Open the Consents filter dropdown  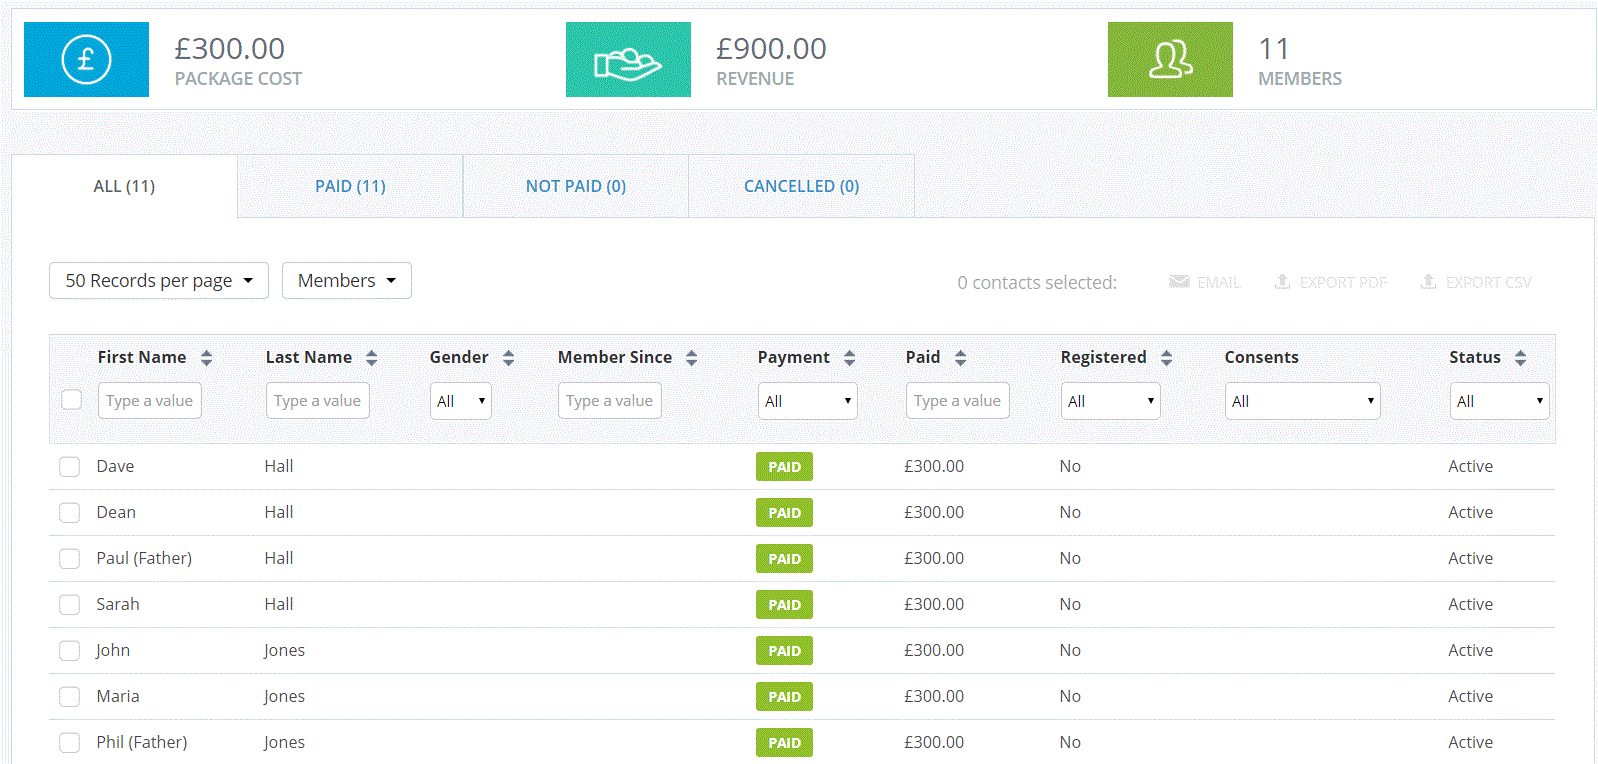(1302, 401)
